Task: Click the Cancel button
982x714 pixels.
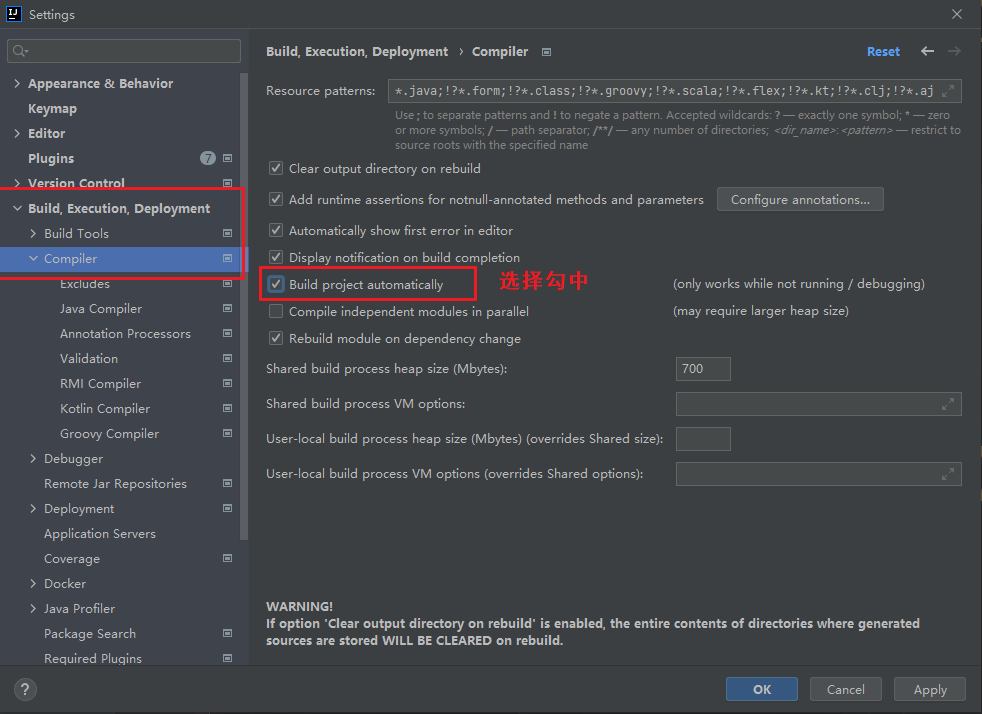Action: click(845, 689)
